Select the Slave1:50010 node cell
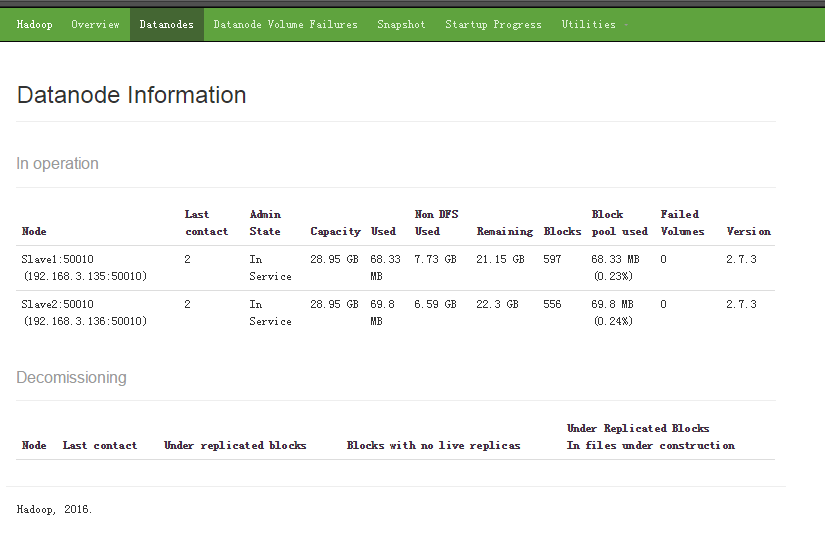The width and height of the screenshot is (825, 535). (84, 267)
